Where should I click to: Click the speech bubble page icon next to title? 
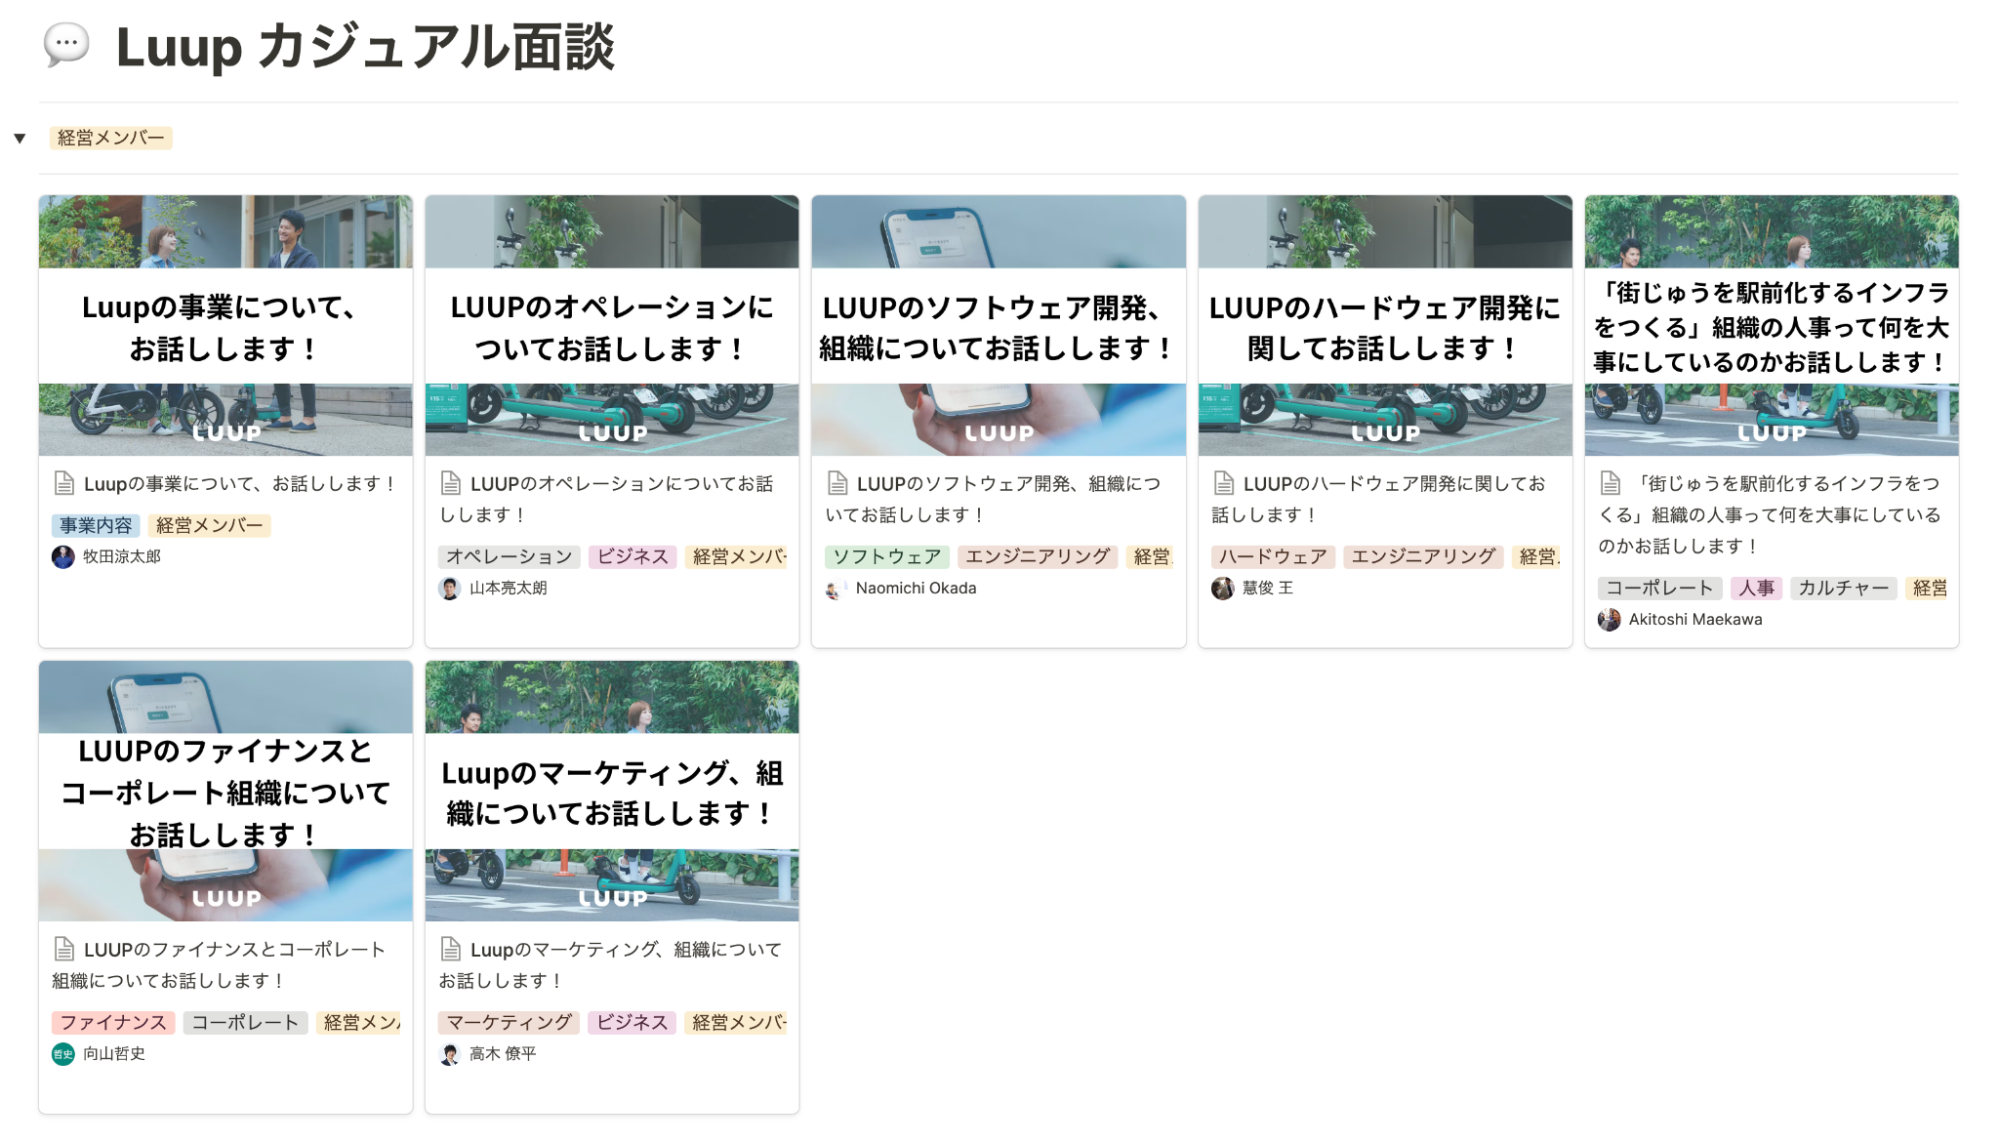64,44
